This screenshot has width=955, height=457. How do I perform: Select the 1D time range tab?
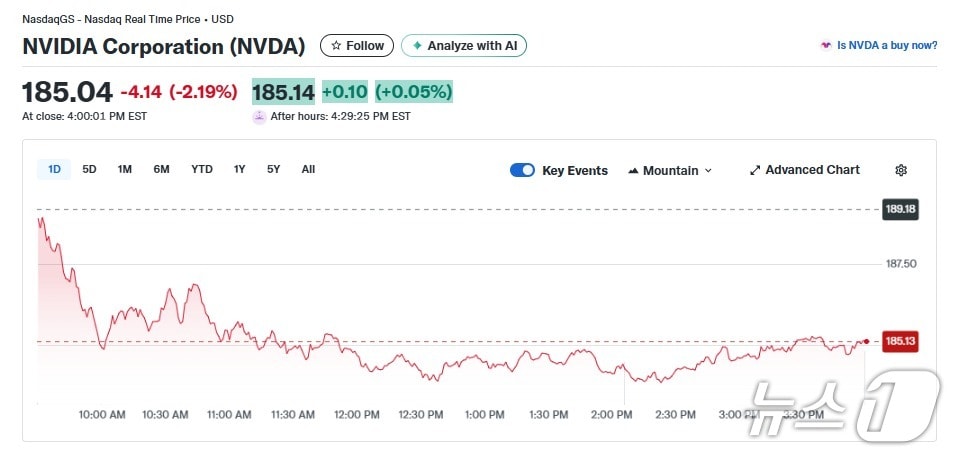[54, 169]
